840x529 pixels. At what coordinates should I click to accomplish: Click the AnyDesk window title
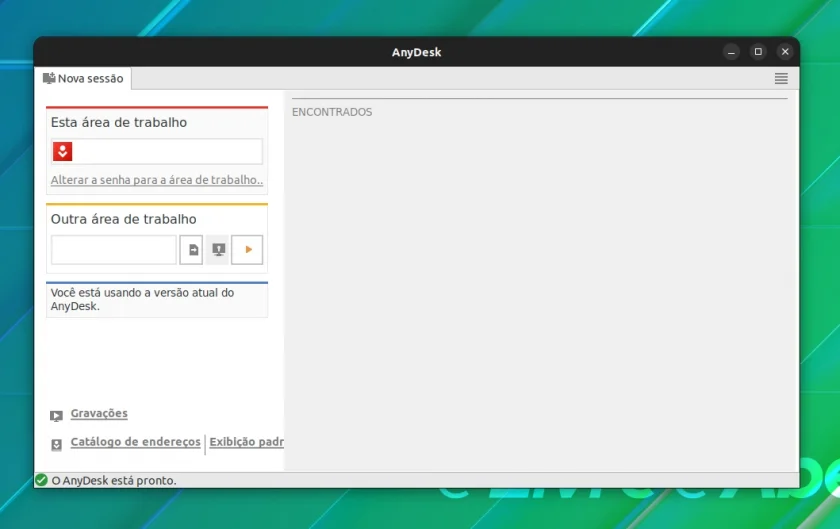pyautogui.click(x=416, y=53)
